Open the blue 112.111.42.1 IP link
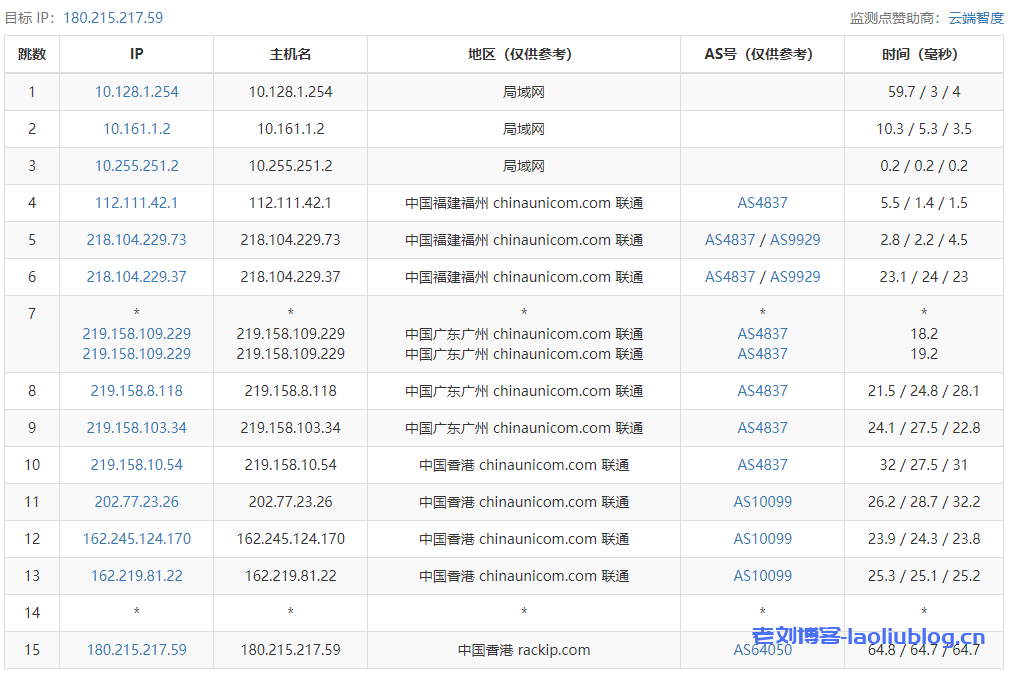This screenshot has width=1011, height=674. point(136,203)
